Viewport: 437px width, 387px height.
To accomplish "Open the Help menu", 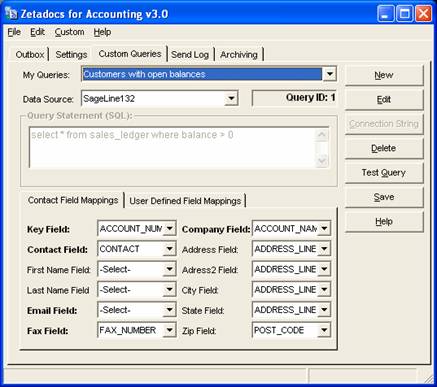I will [102, 32].
